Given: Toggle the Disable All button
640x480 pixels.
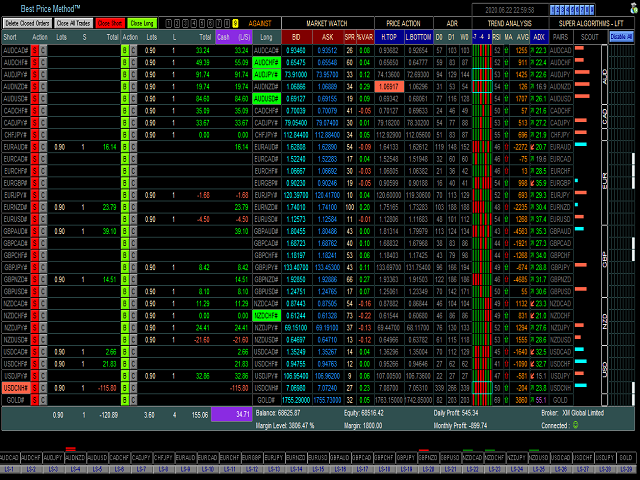Looking at the screenshot, I should (x=621, y=37).
